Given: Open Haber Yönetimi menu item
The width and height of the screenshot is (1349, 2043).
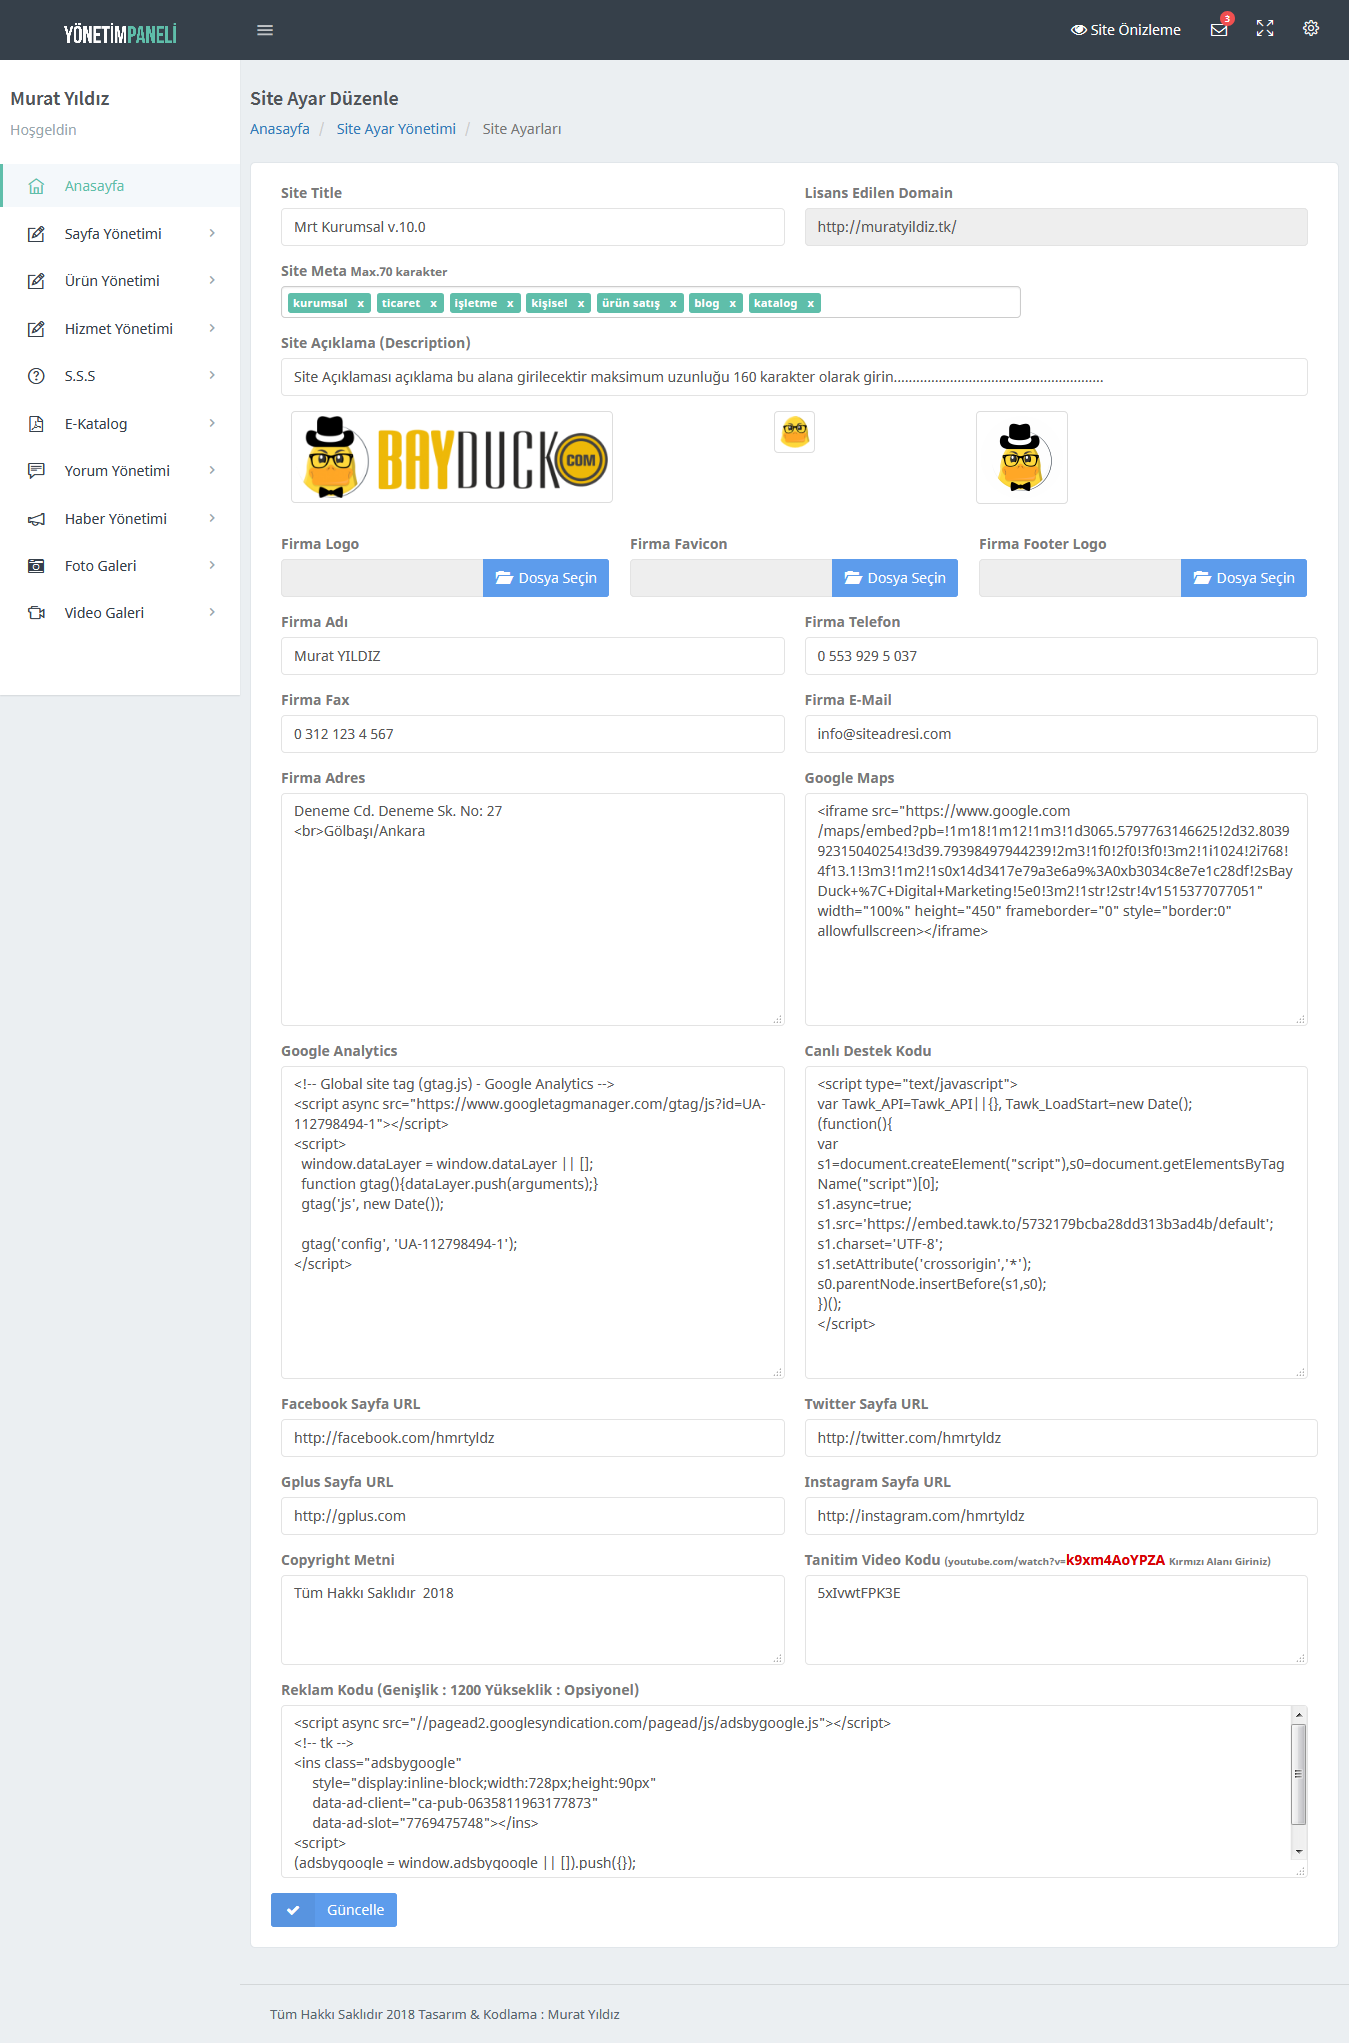Looking at the screenshot, I should (x=120, y=519).
